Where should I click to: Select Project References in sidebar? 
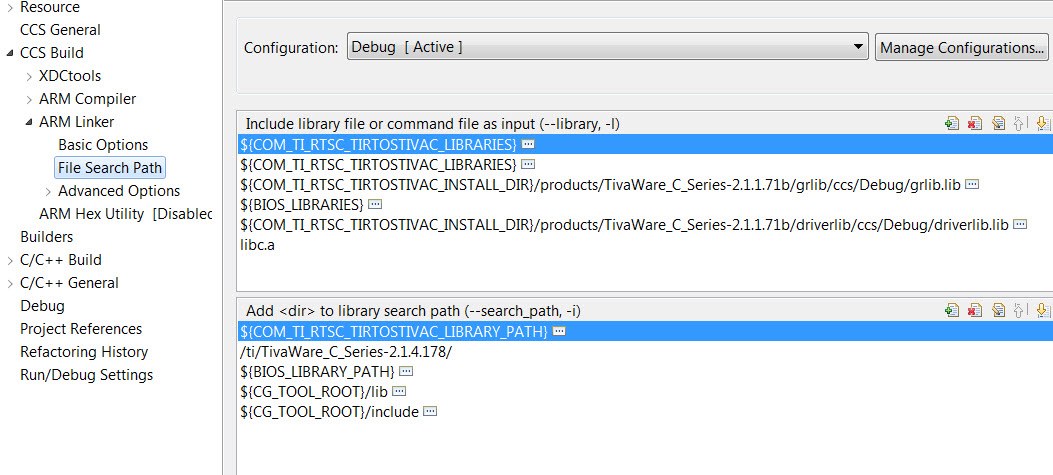[x=81, y=329]
